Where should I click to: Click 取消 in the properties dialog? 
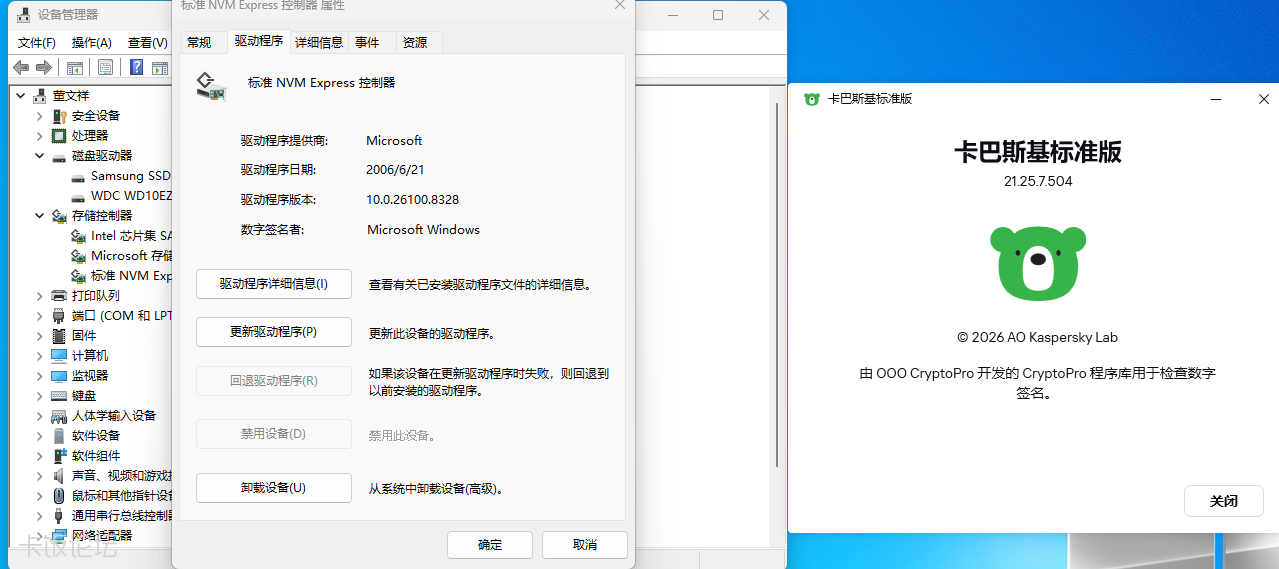coord(585,545)
